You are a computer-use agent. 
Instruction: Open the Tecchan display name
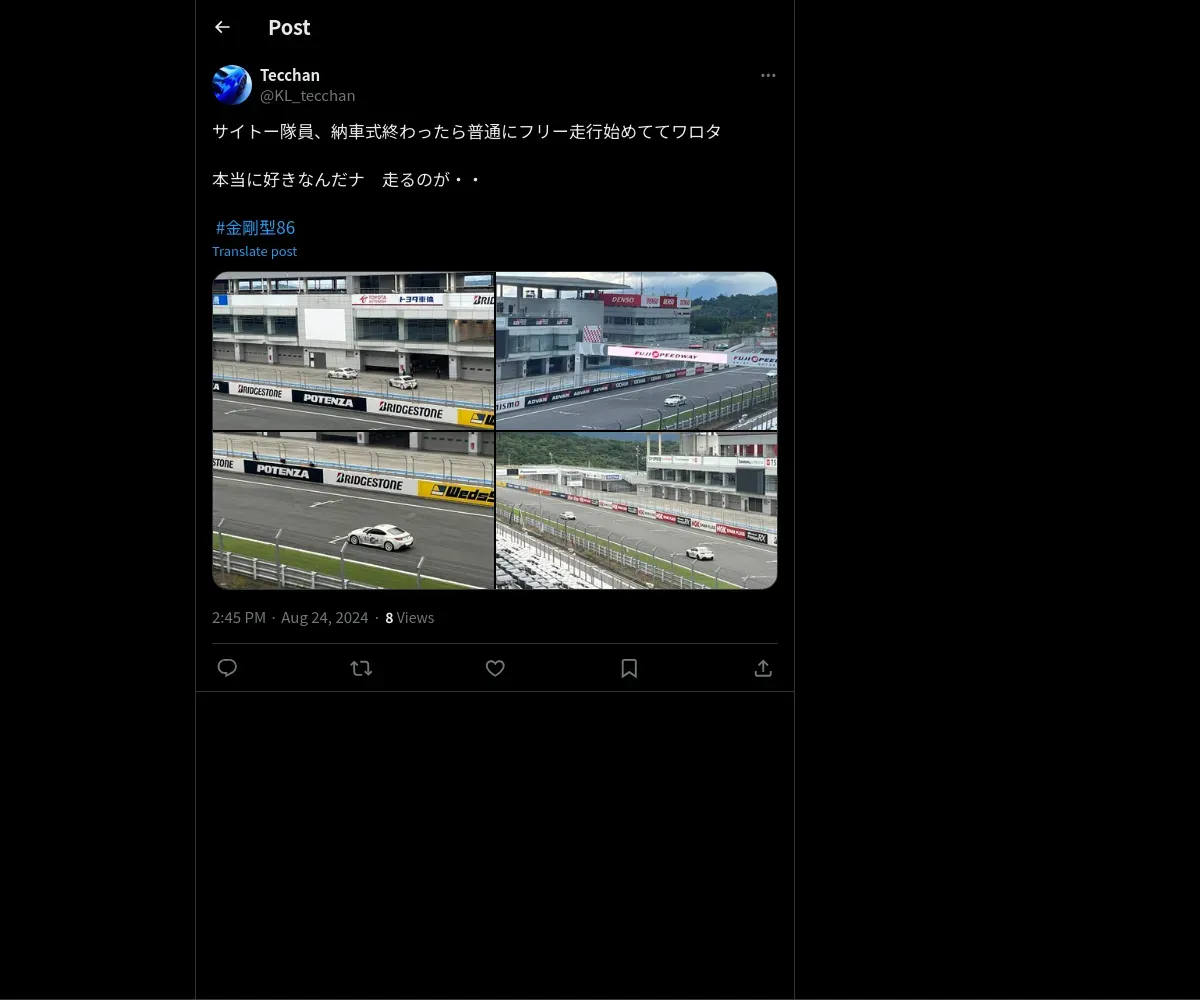point(290,75)
